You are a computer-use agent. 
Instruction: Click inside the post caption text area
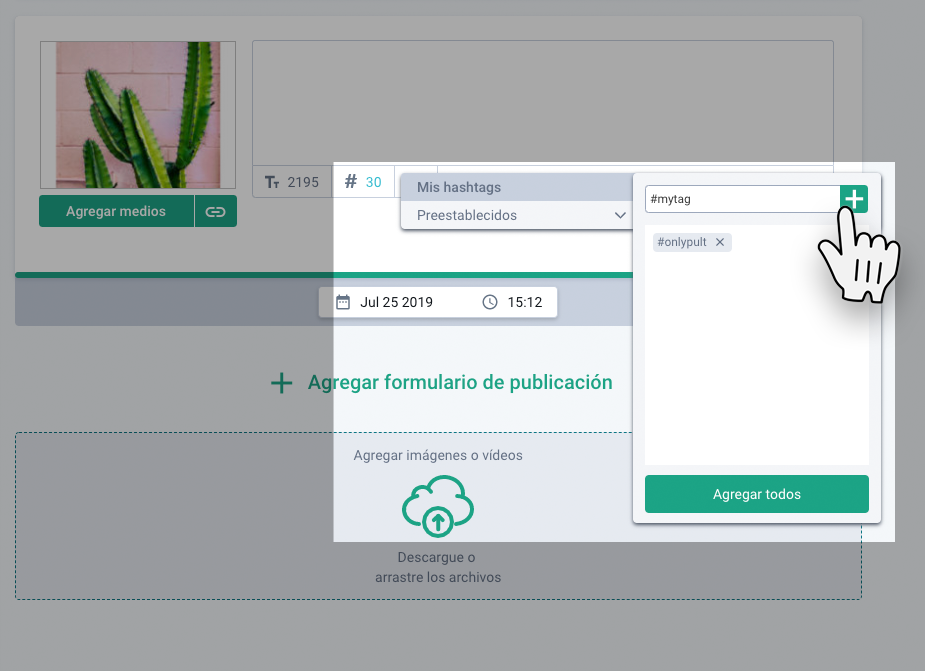pyautogui.click(x=542, y=100)
